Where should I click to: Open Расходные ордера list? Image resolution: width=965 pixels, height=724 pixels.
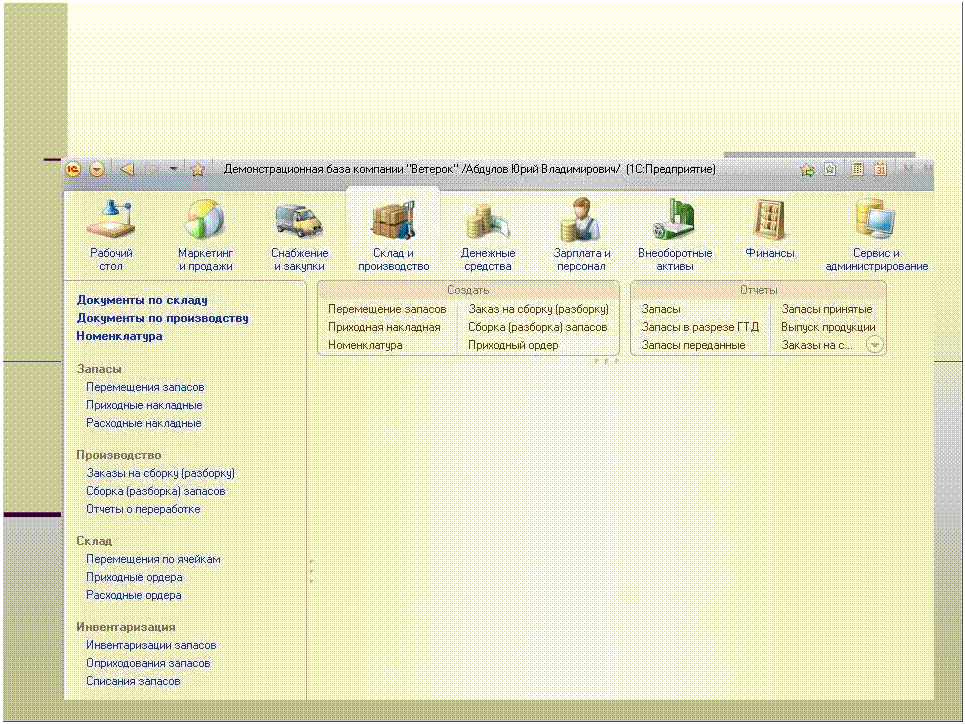coord(134,595)
